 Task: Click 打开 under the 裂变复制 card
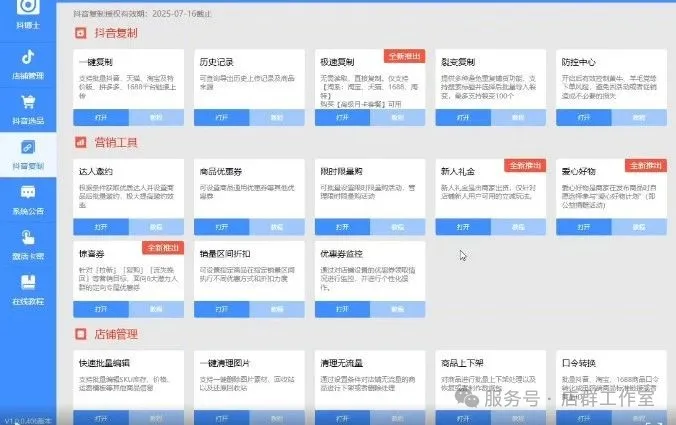tap(462, 117)
